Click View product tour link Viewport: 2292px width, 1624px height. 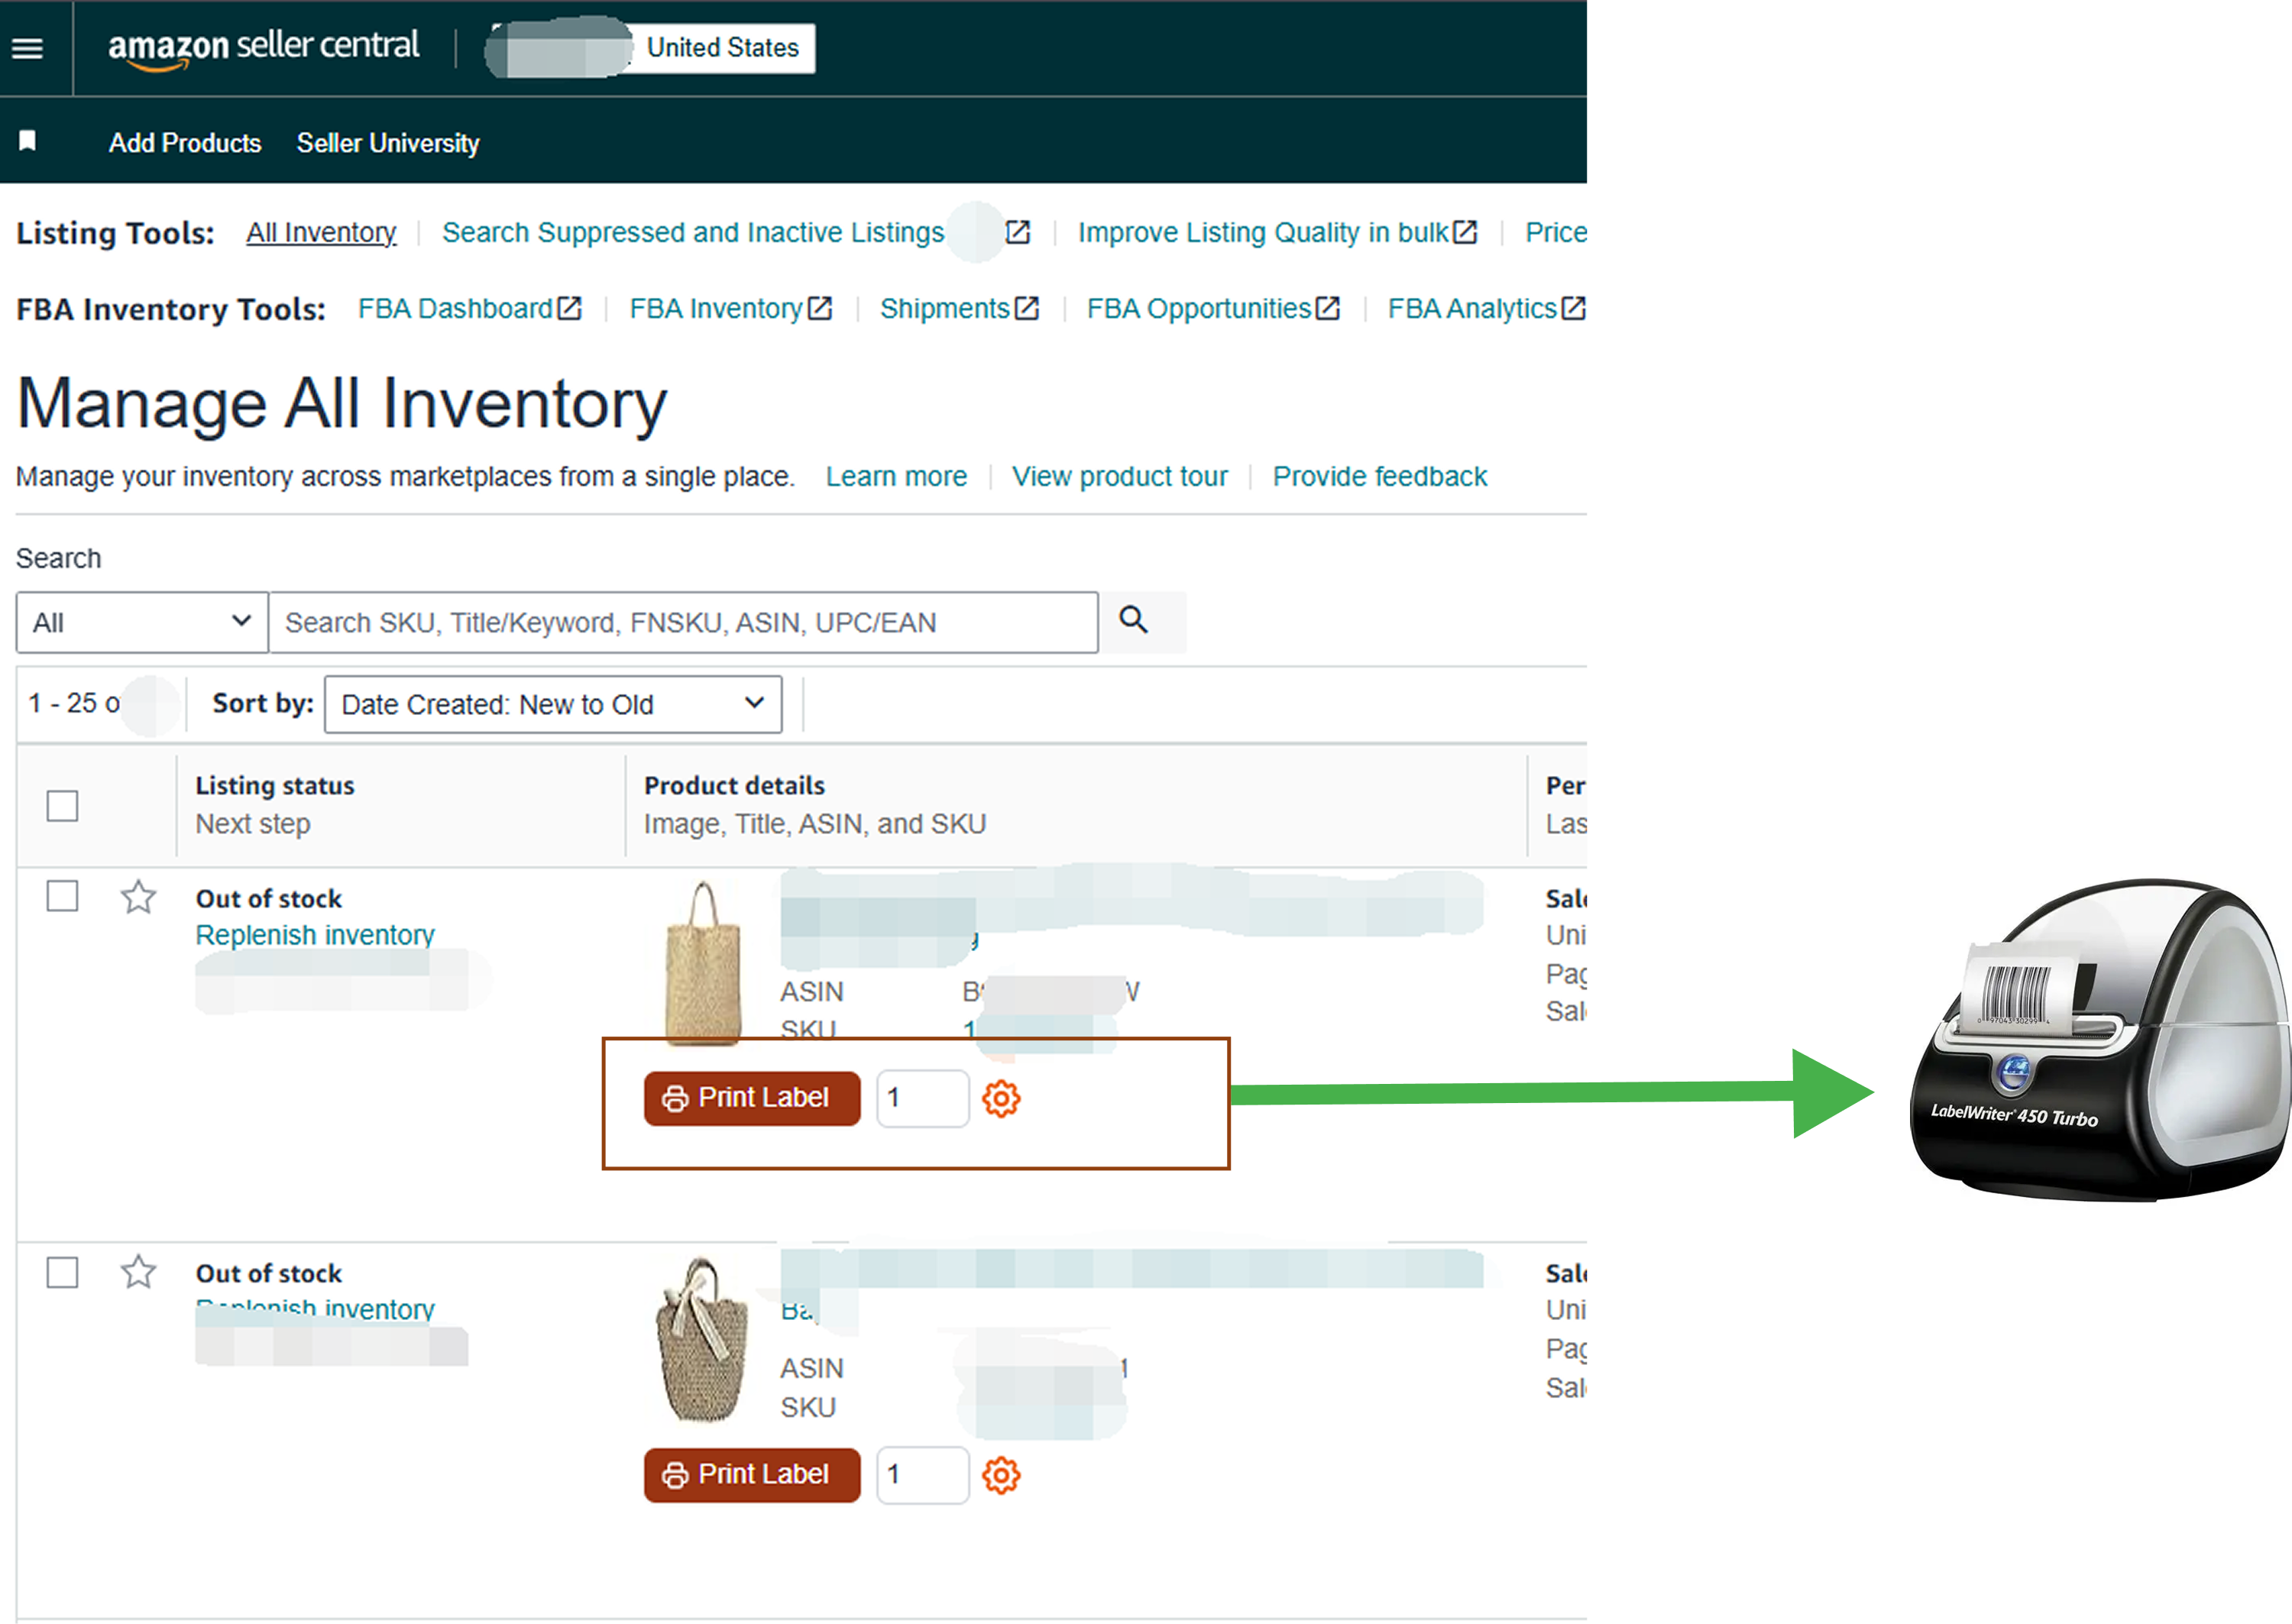point(1120,476)
